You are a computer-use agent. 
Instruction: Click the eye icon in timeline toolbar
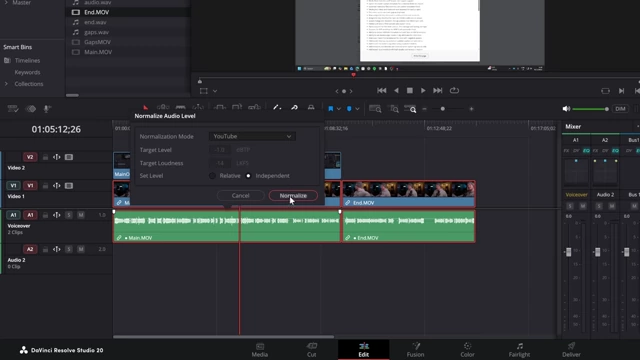tap(31, 109)
